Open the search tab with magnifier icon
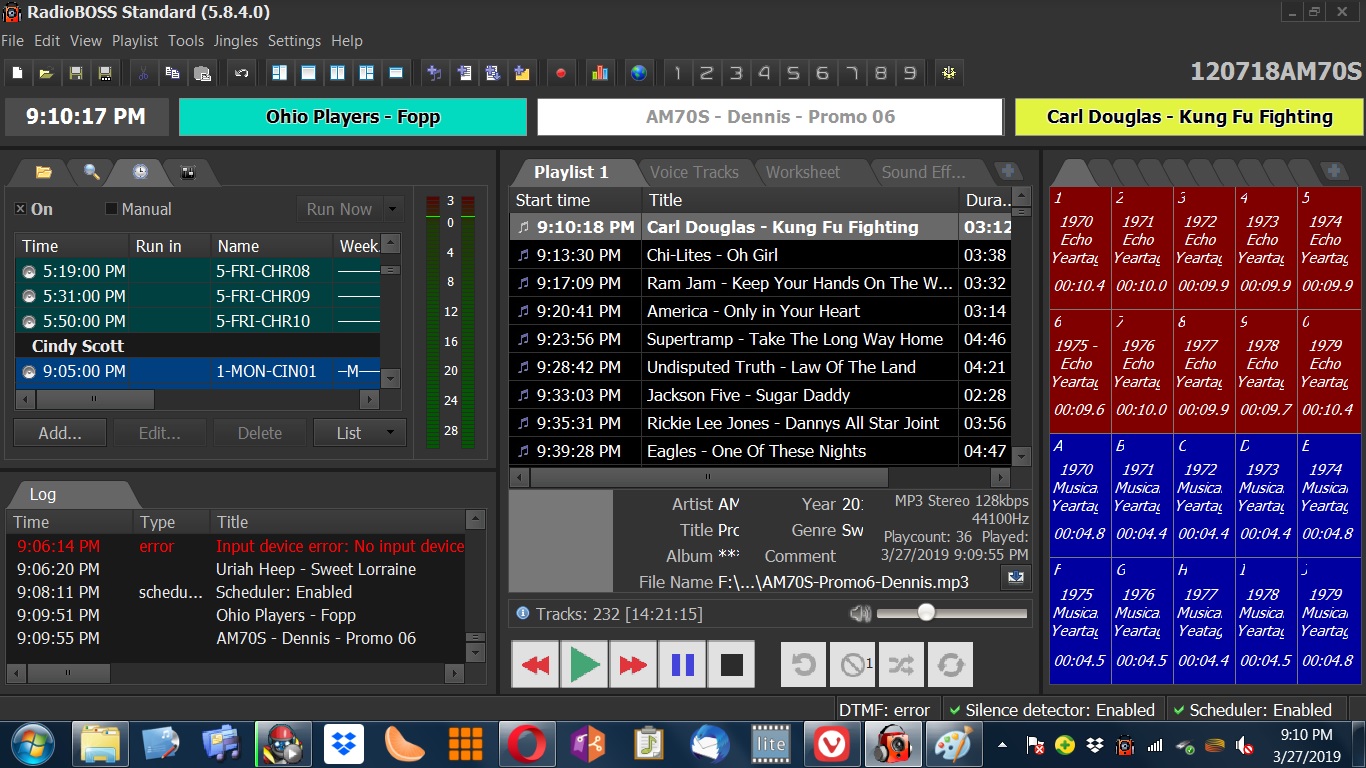 click(92, 172)
